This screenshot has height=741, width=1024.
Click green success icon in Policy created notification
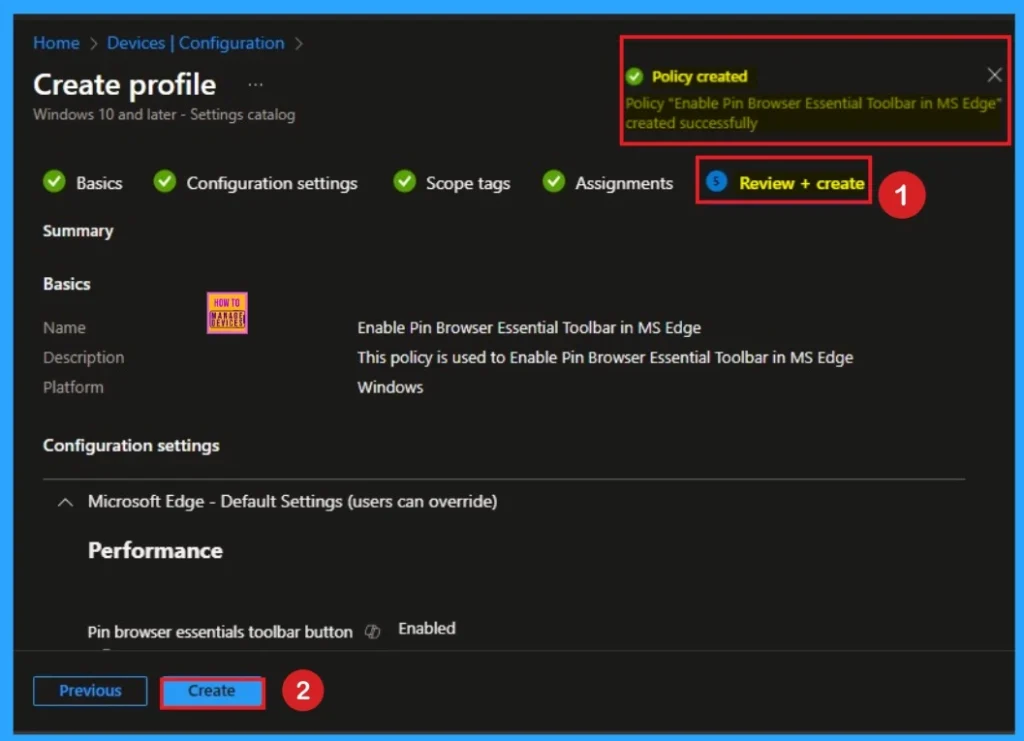(634, 76)
